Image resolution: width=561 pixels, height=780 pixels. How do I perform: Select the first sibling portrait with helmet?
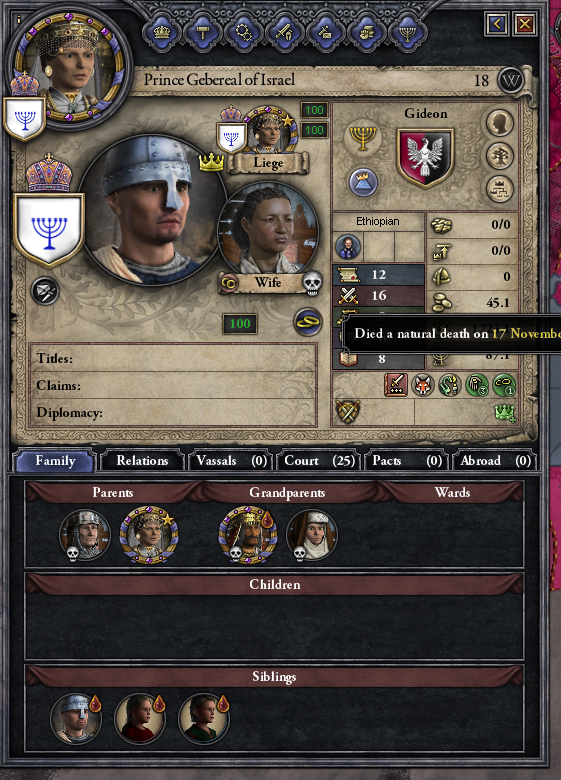76,718
